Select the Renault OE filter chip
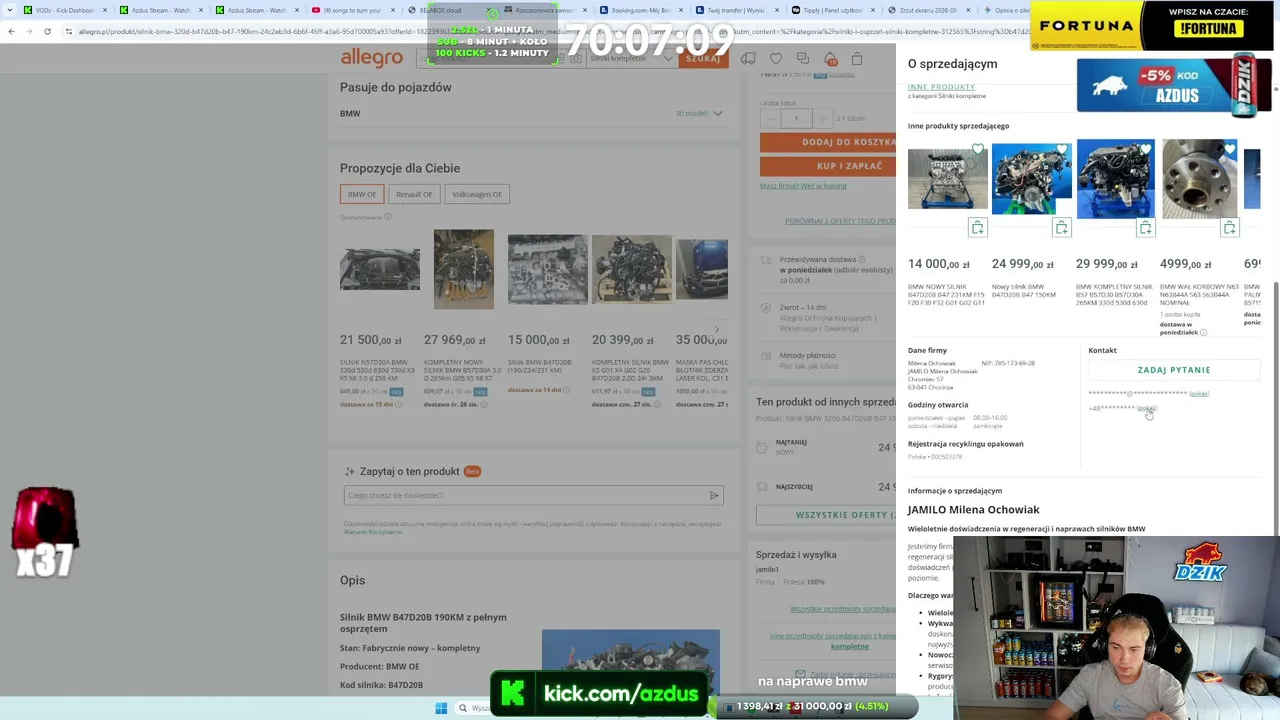The width and height of the screenshot is (1280, 720). pos(414,194)
